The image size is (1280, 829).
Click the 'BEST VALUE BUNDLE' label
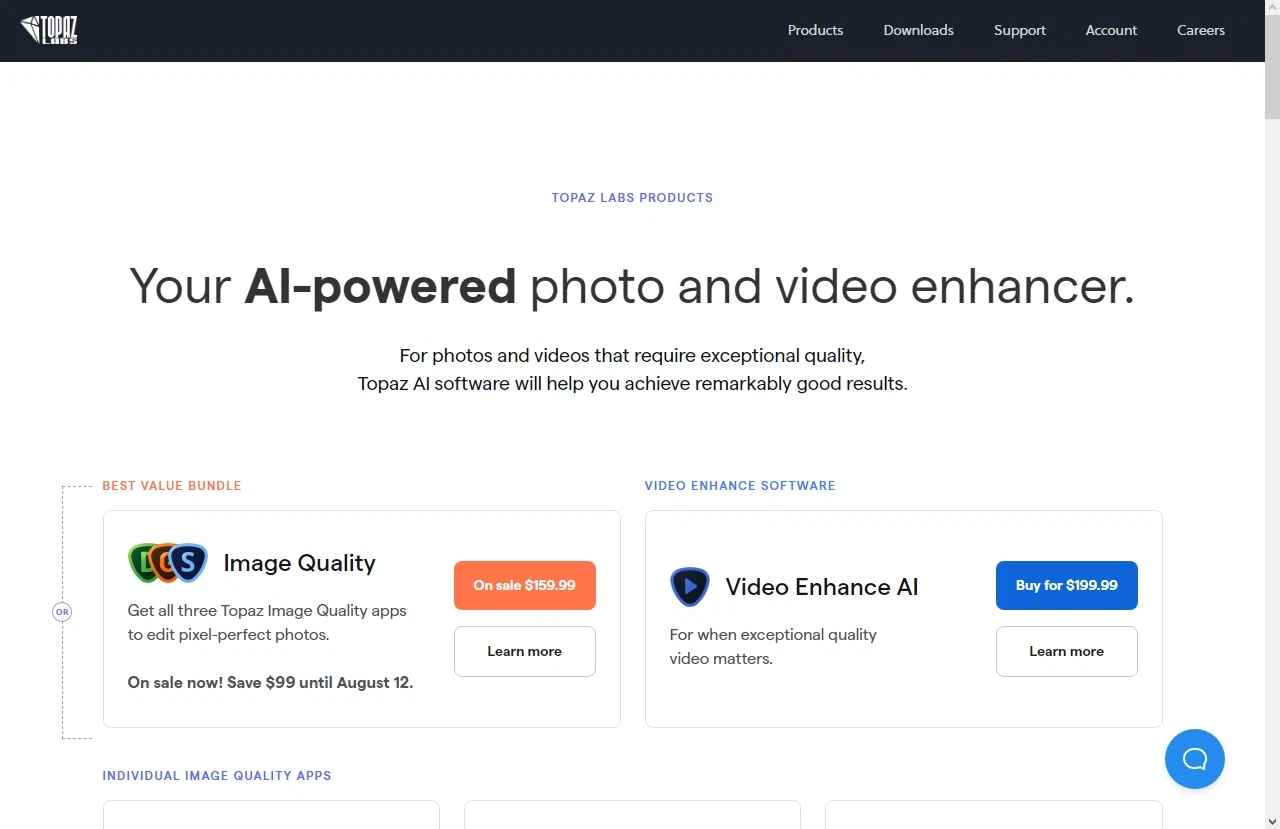click(x=171, y=486)
